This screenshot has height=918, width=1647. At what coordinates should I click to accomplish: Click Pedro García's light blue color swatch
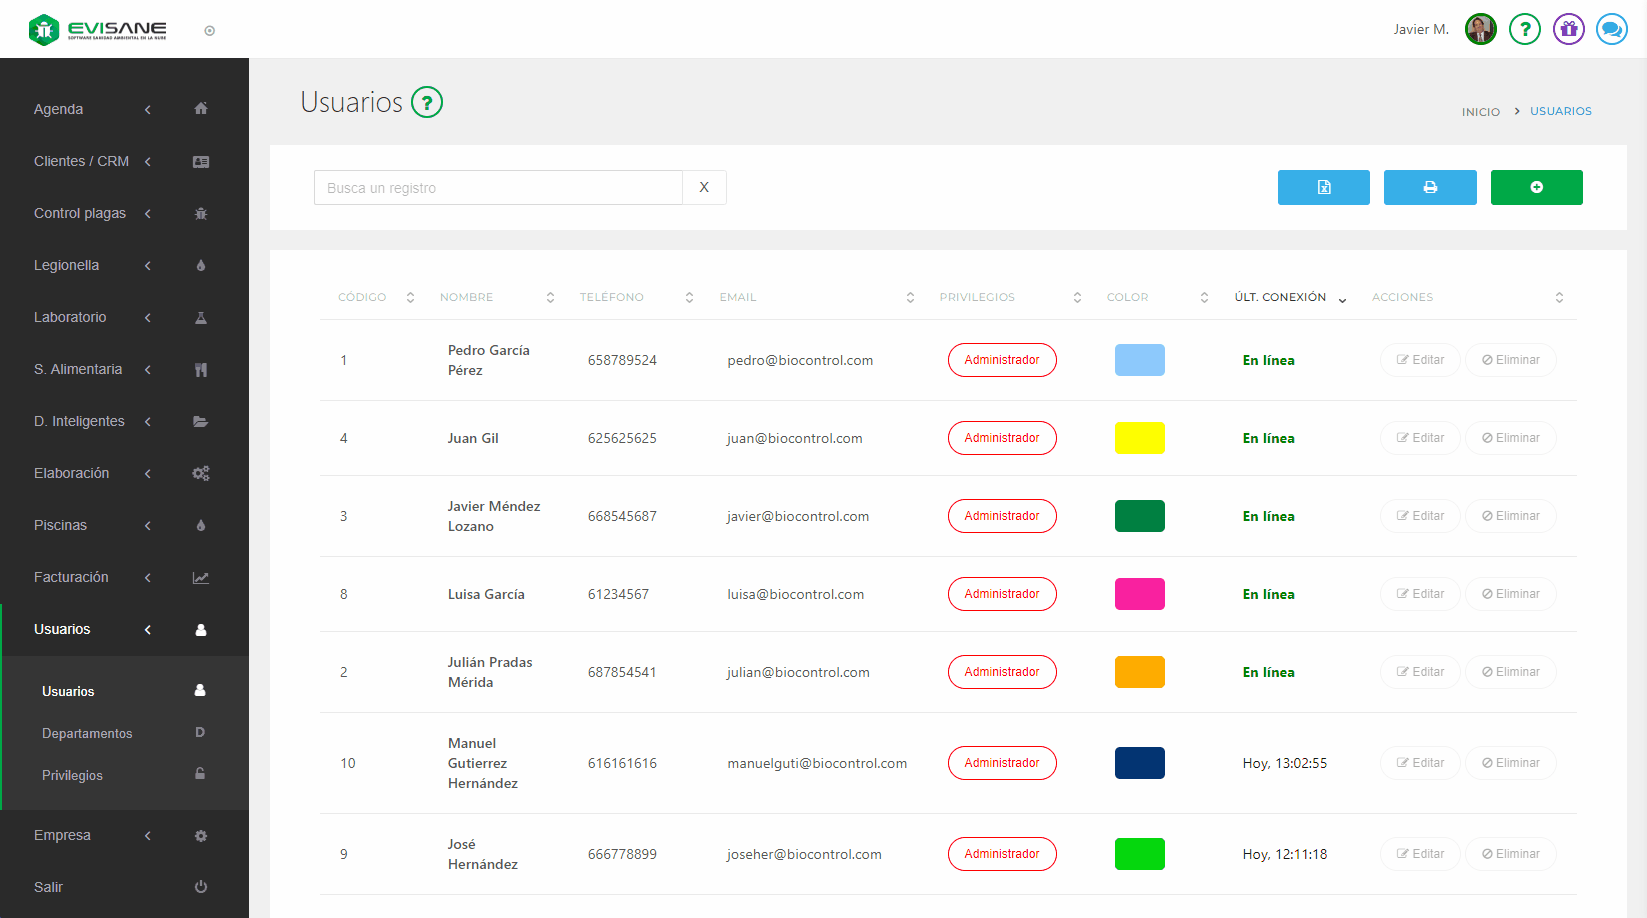click(1140, 360)
